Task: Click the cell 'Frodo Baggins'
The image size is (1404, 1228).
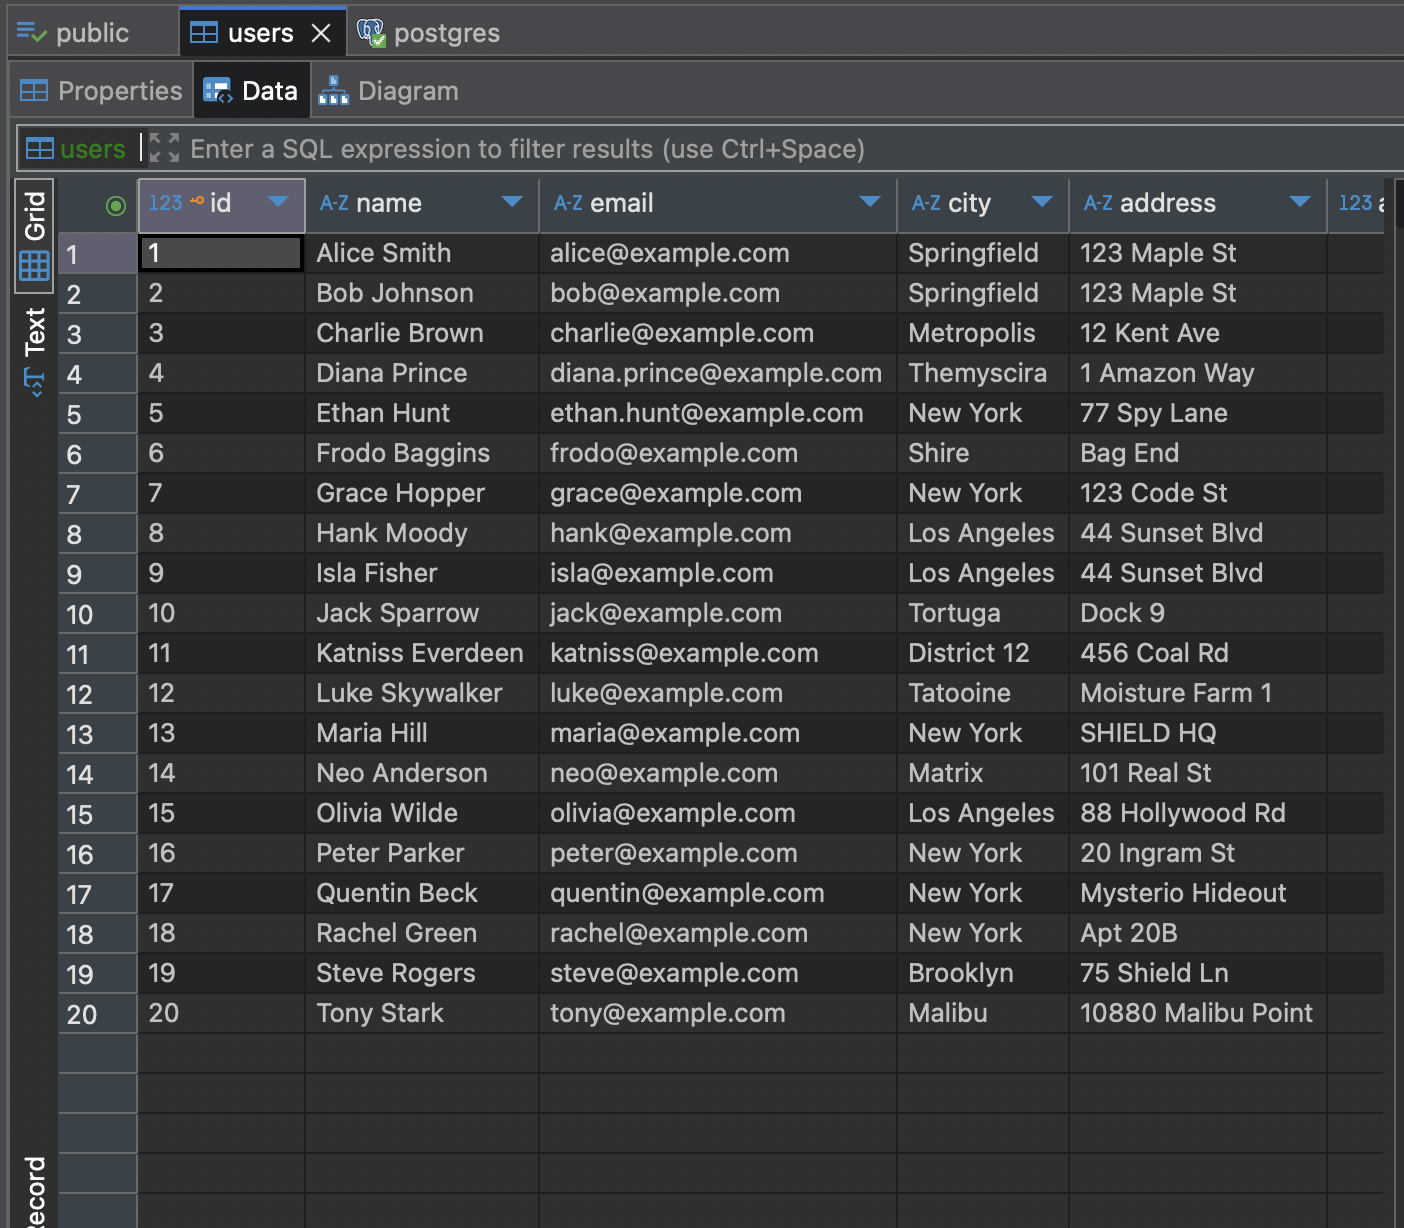Action: pos(422,453)
